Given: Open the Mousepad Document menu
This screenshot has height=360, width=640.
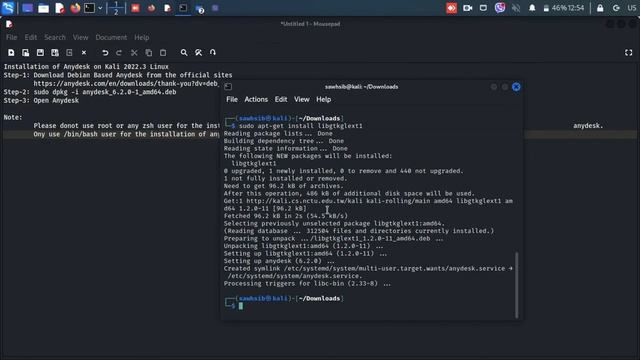Looking at the screenshot, I should coord(111,38).
